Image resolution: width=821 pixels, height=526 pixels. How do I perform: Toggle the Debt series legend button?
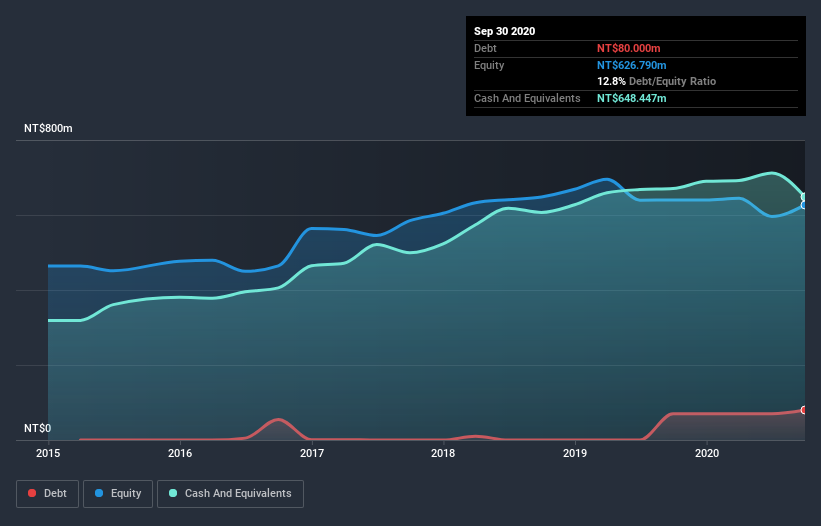[x=48, y=494]
